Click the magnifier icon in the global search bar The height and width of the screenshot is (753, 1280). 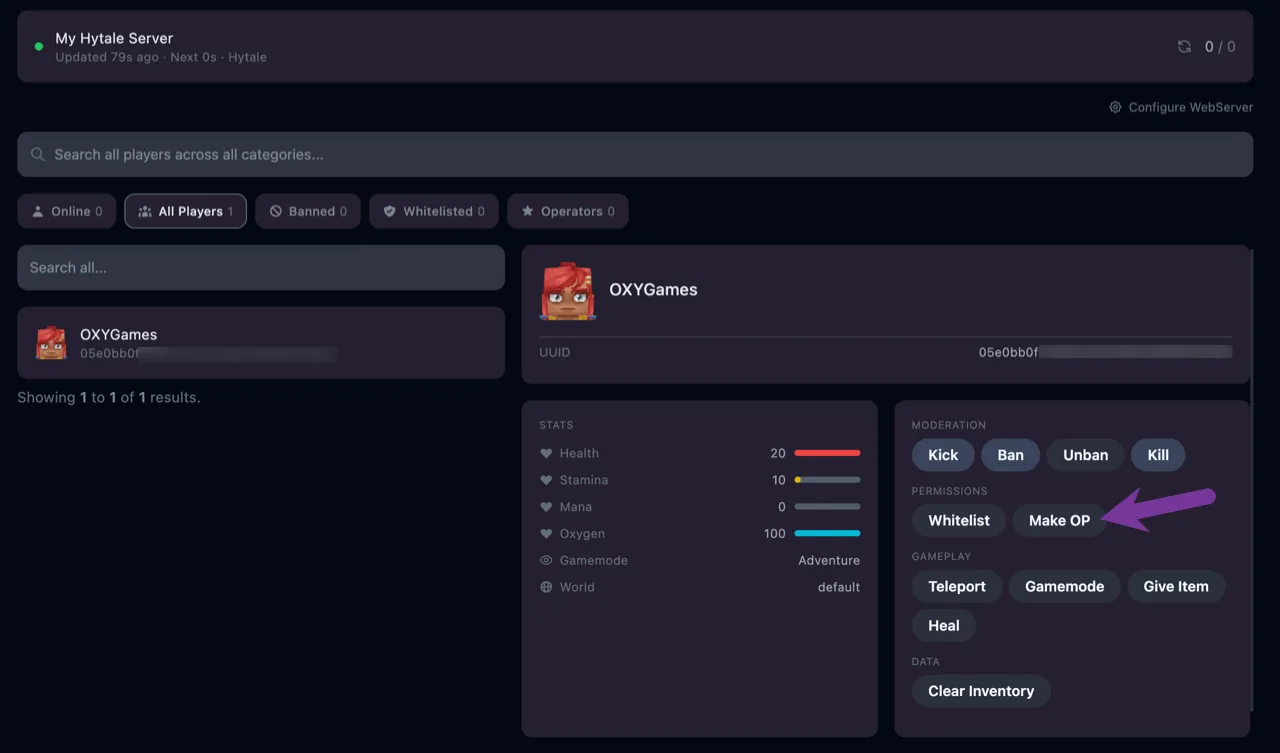point(38,155)
